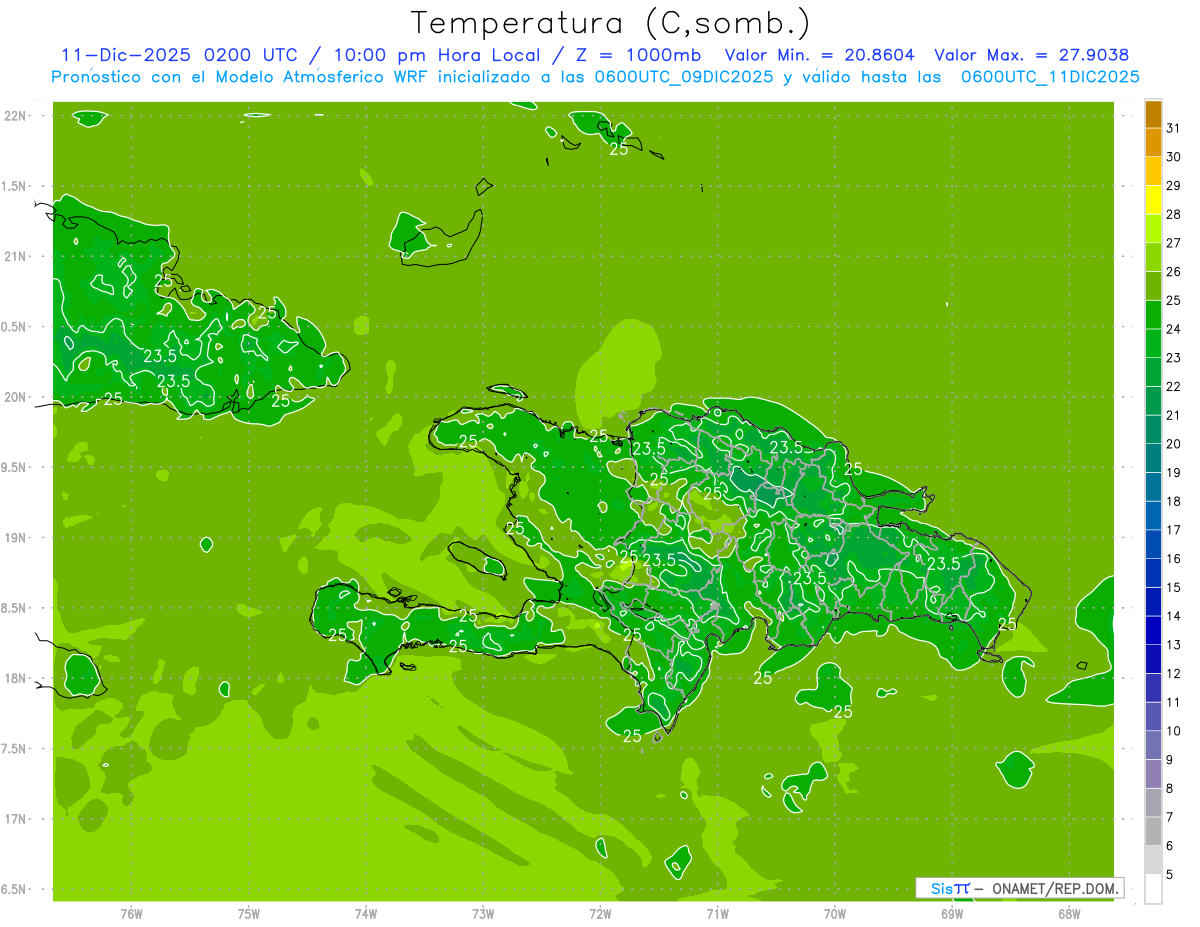This screenshot has width=1200, height=927.
Task: Click the white bottom swatch below legend value 5
Action: (1153, 889)
